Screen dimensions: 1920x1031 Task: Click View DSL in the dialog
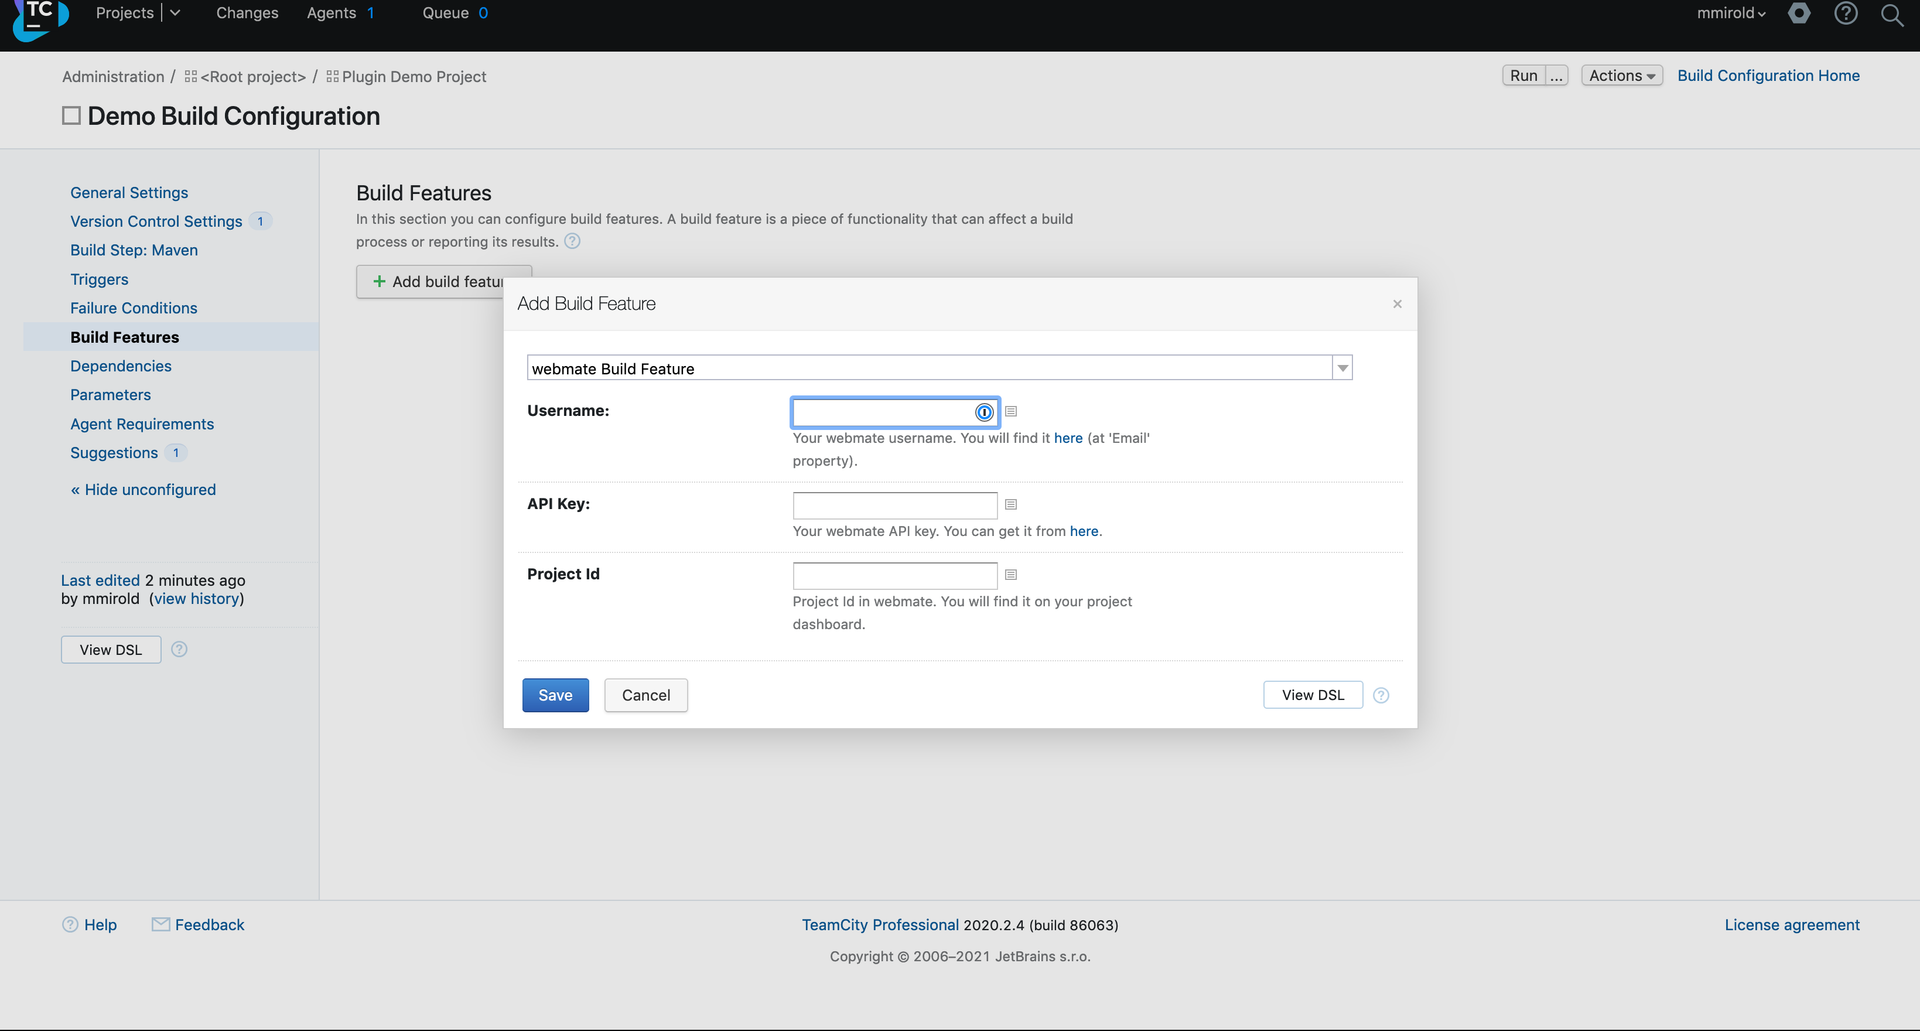pos(1313,695)
